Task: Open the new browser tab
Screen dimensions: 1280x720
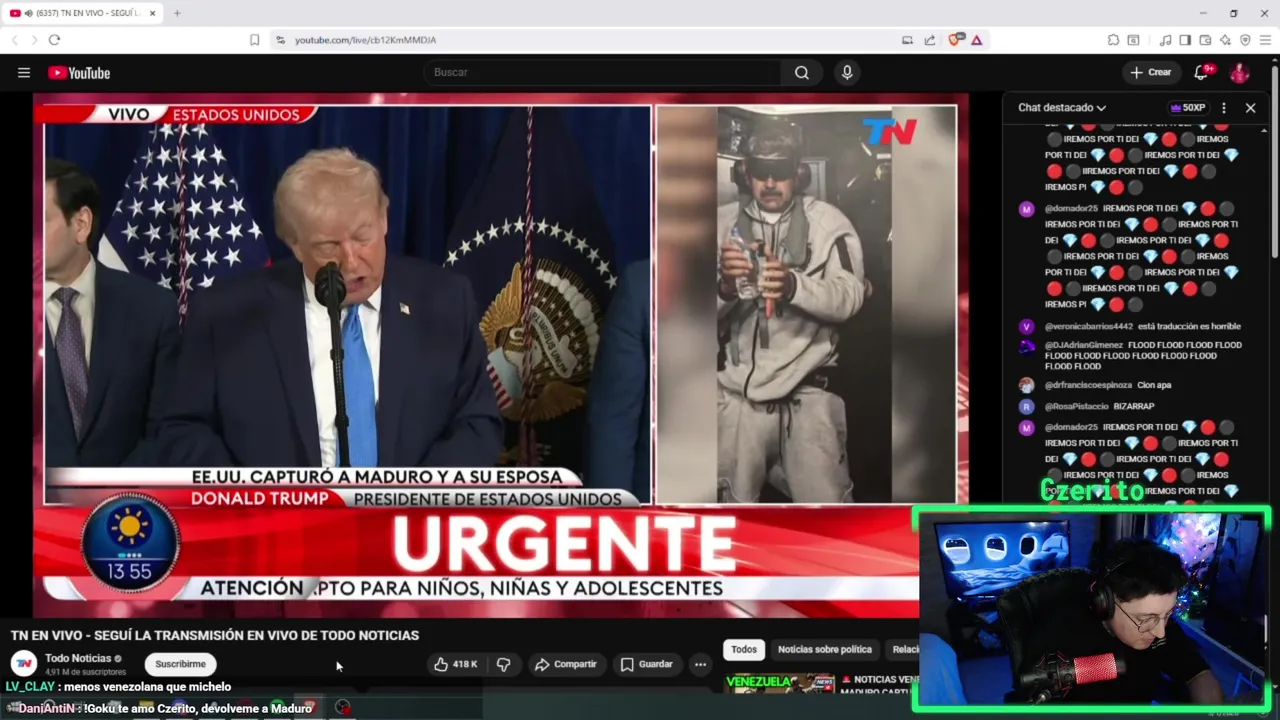Action: [177, 13]
